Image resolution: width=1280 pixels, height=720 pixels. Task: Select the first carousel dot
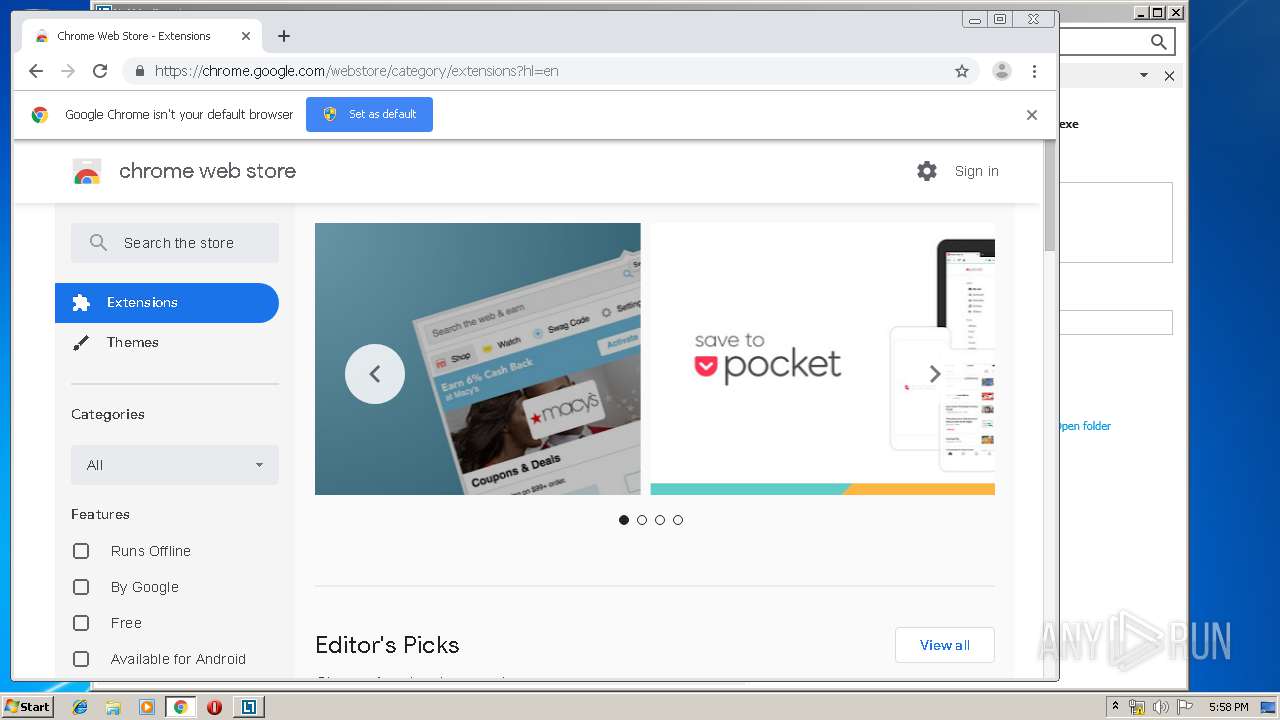click(624, 520)
